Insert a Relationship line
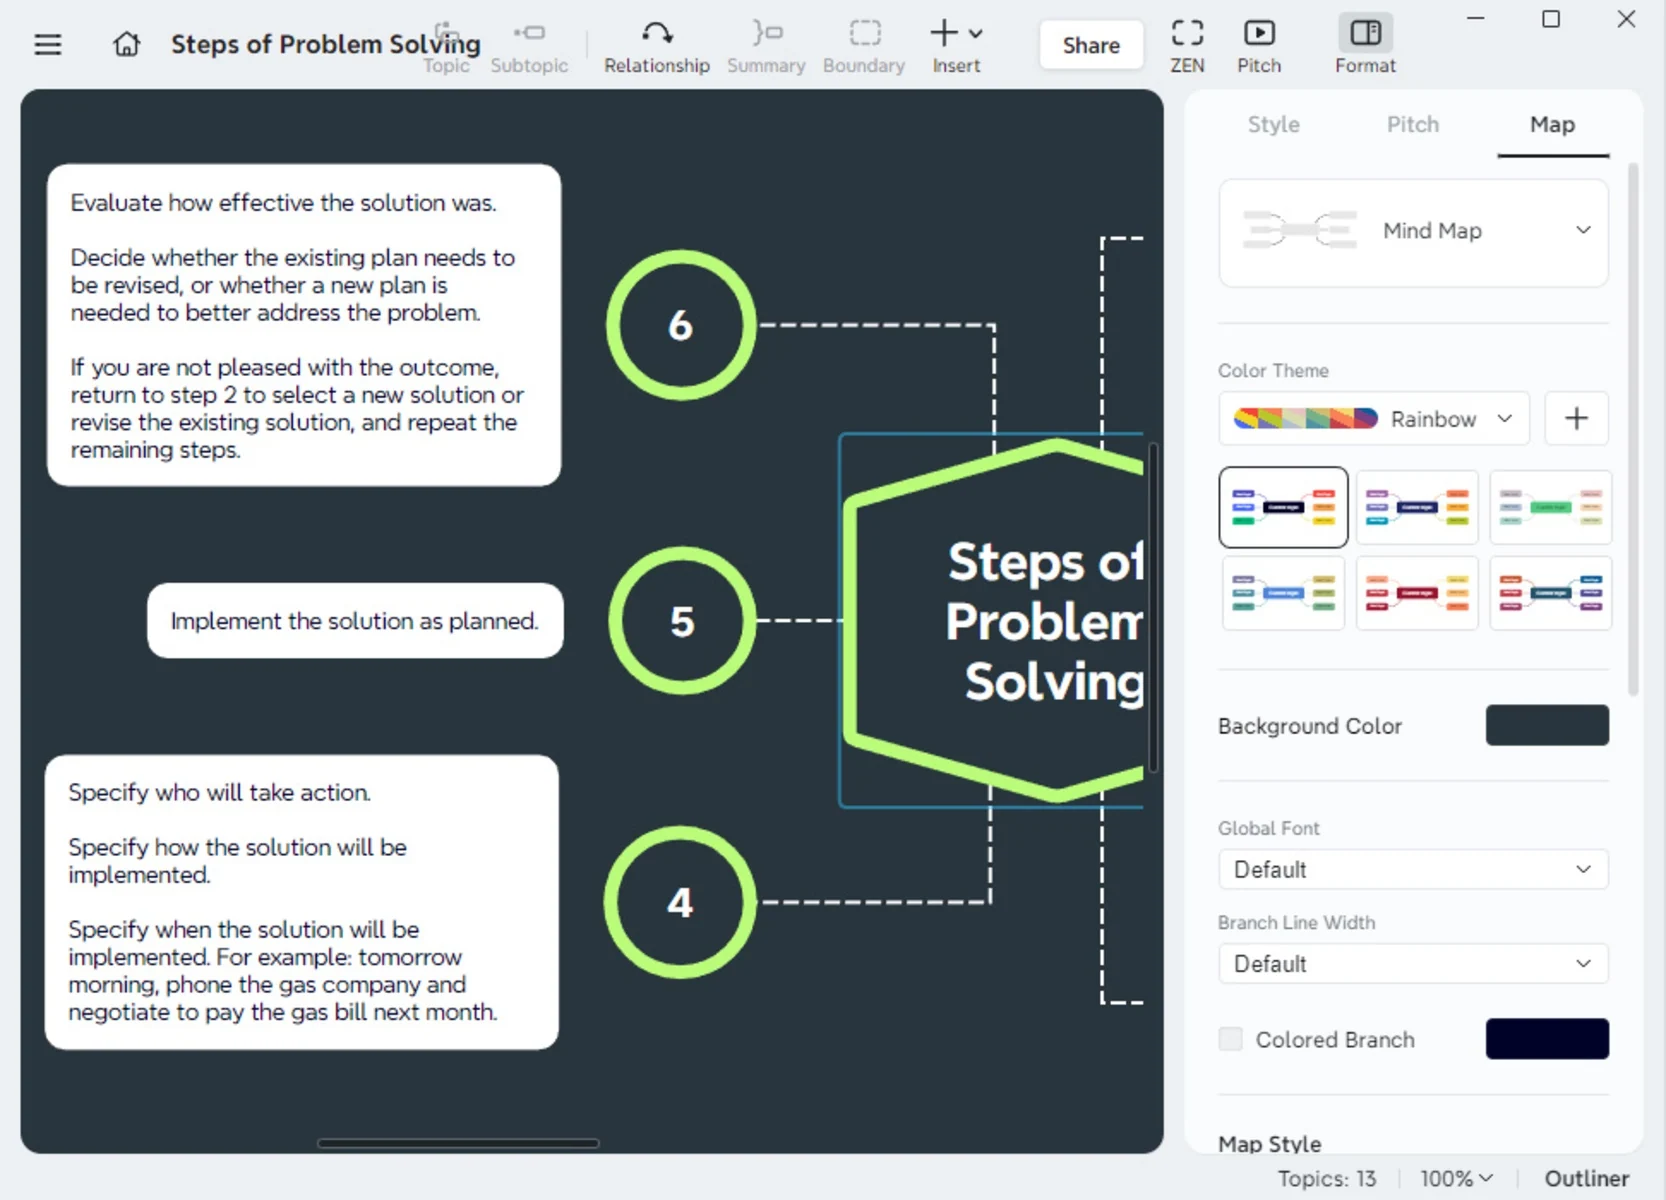1666x1200 pixels. coord(657,47)
